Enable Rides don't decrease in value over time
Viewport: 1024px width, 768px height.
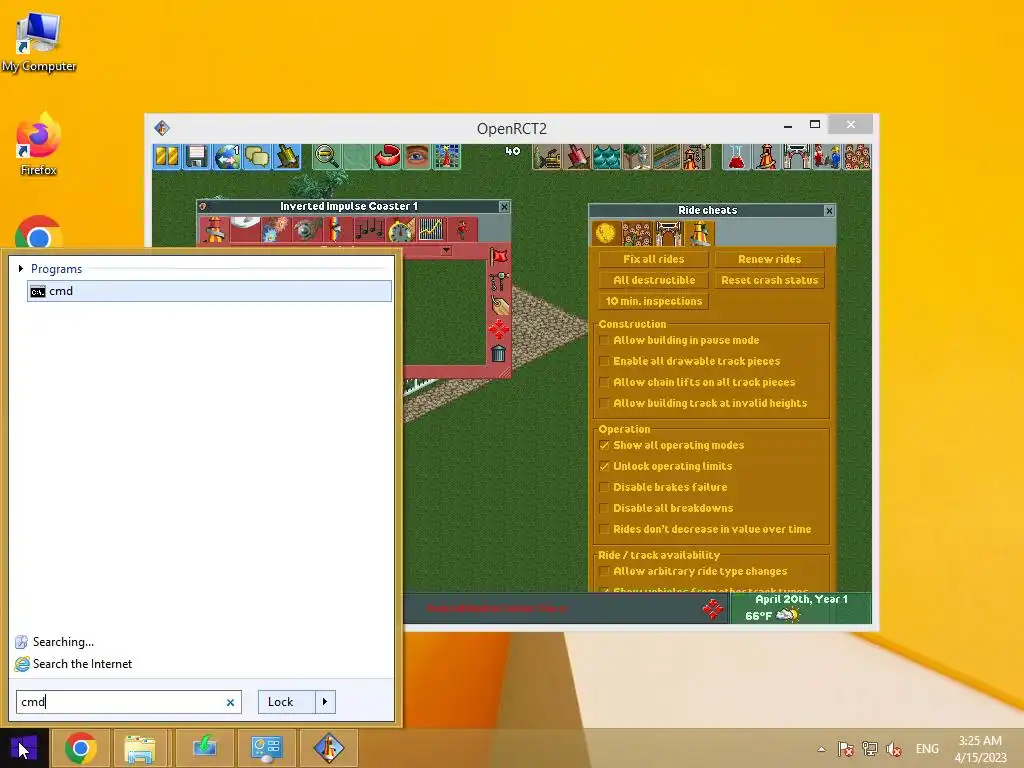tap(604, 529)
